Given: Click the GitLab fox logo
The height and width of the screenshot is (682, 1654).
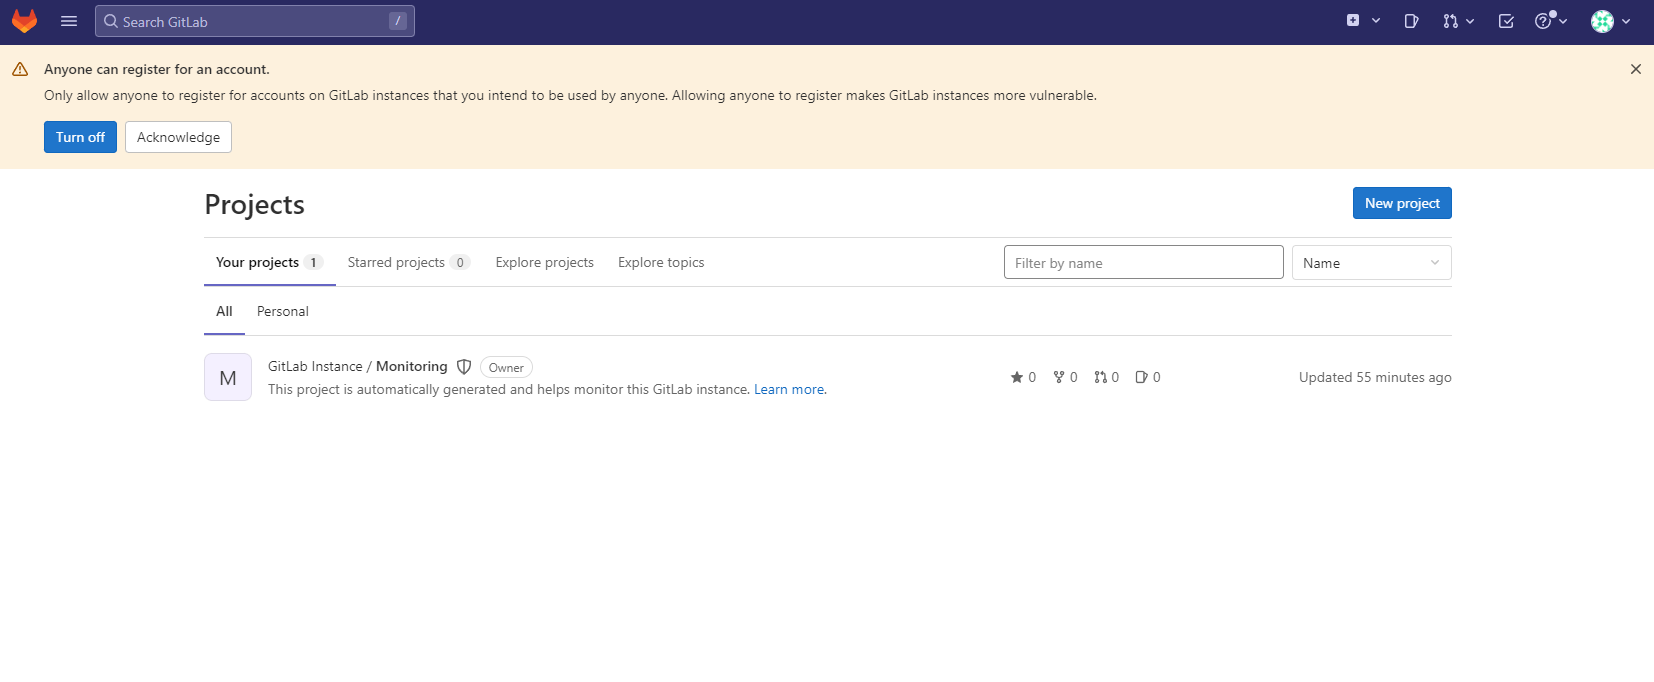Looking at the screenshot, I should (24, 21).
